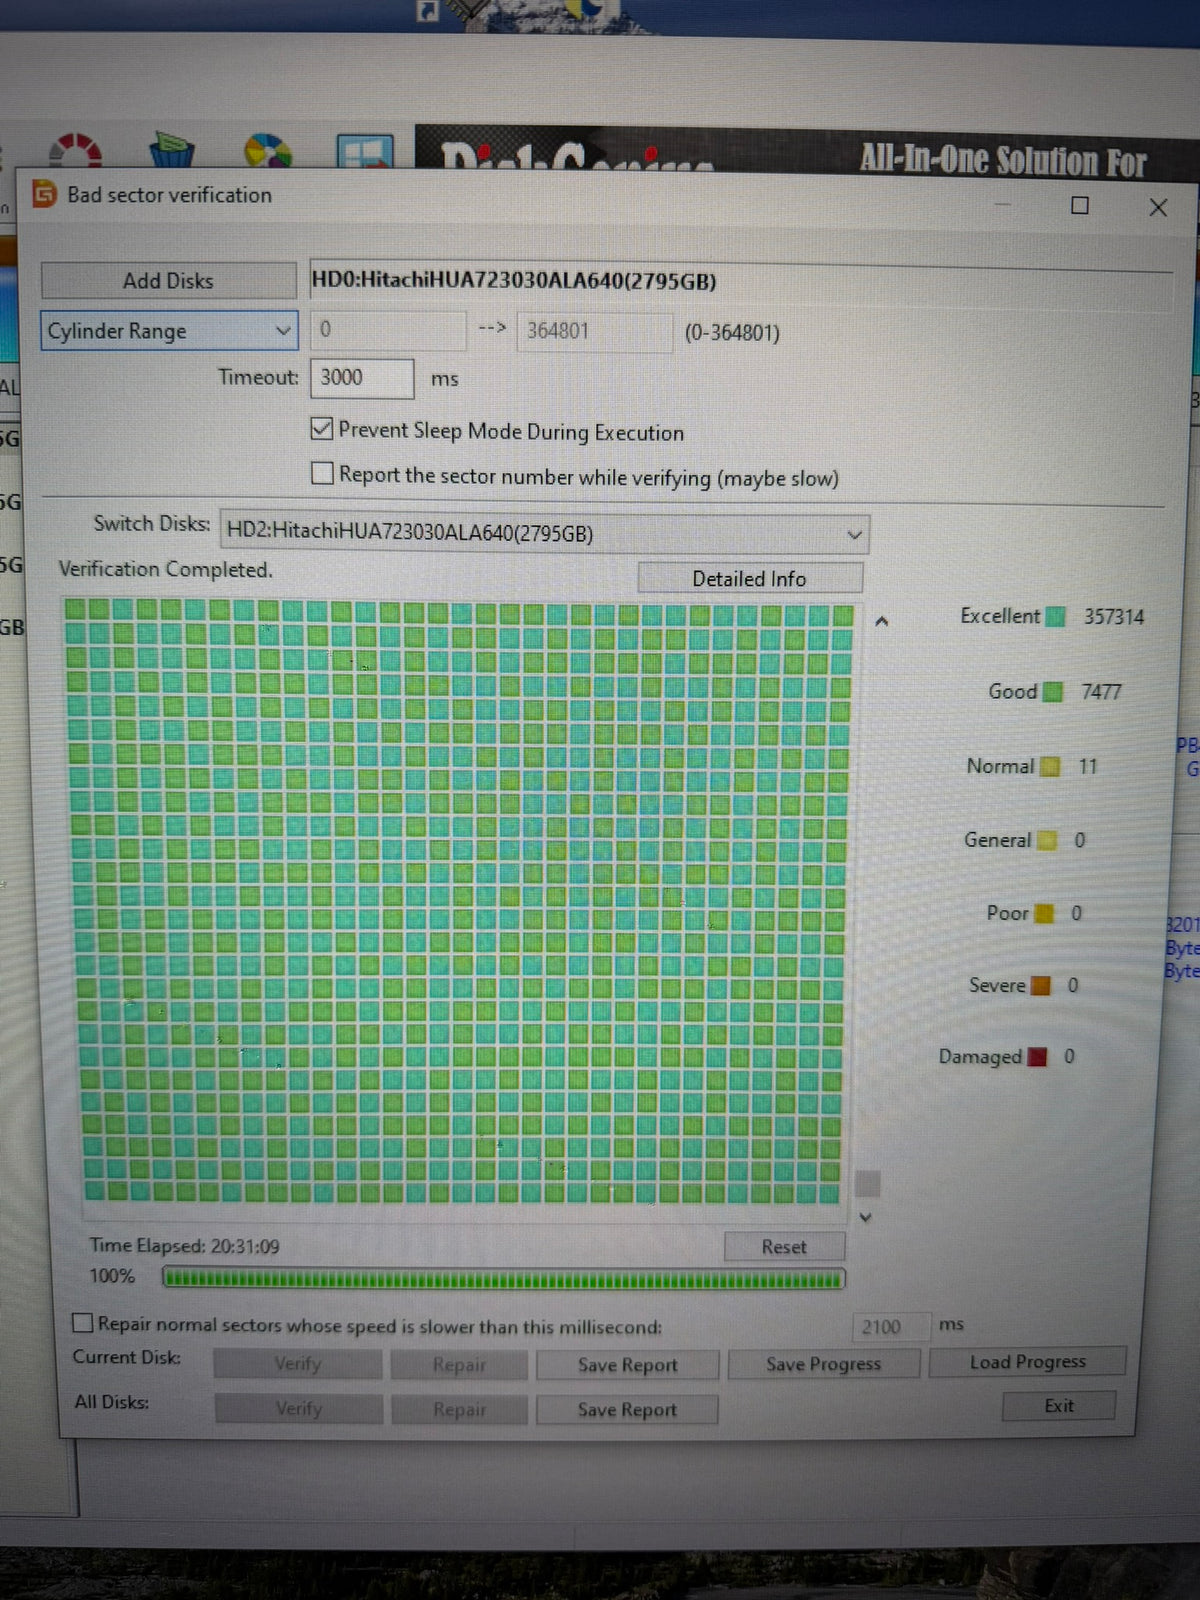The width and height of the screenshot is (1200, 1600).
Task: Exit the verification dialog with Exit button
Action: point(1059,1405)
